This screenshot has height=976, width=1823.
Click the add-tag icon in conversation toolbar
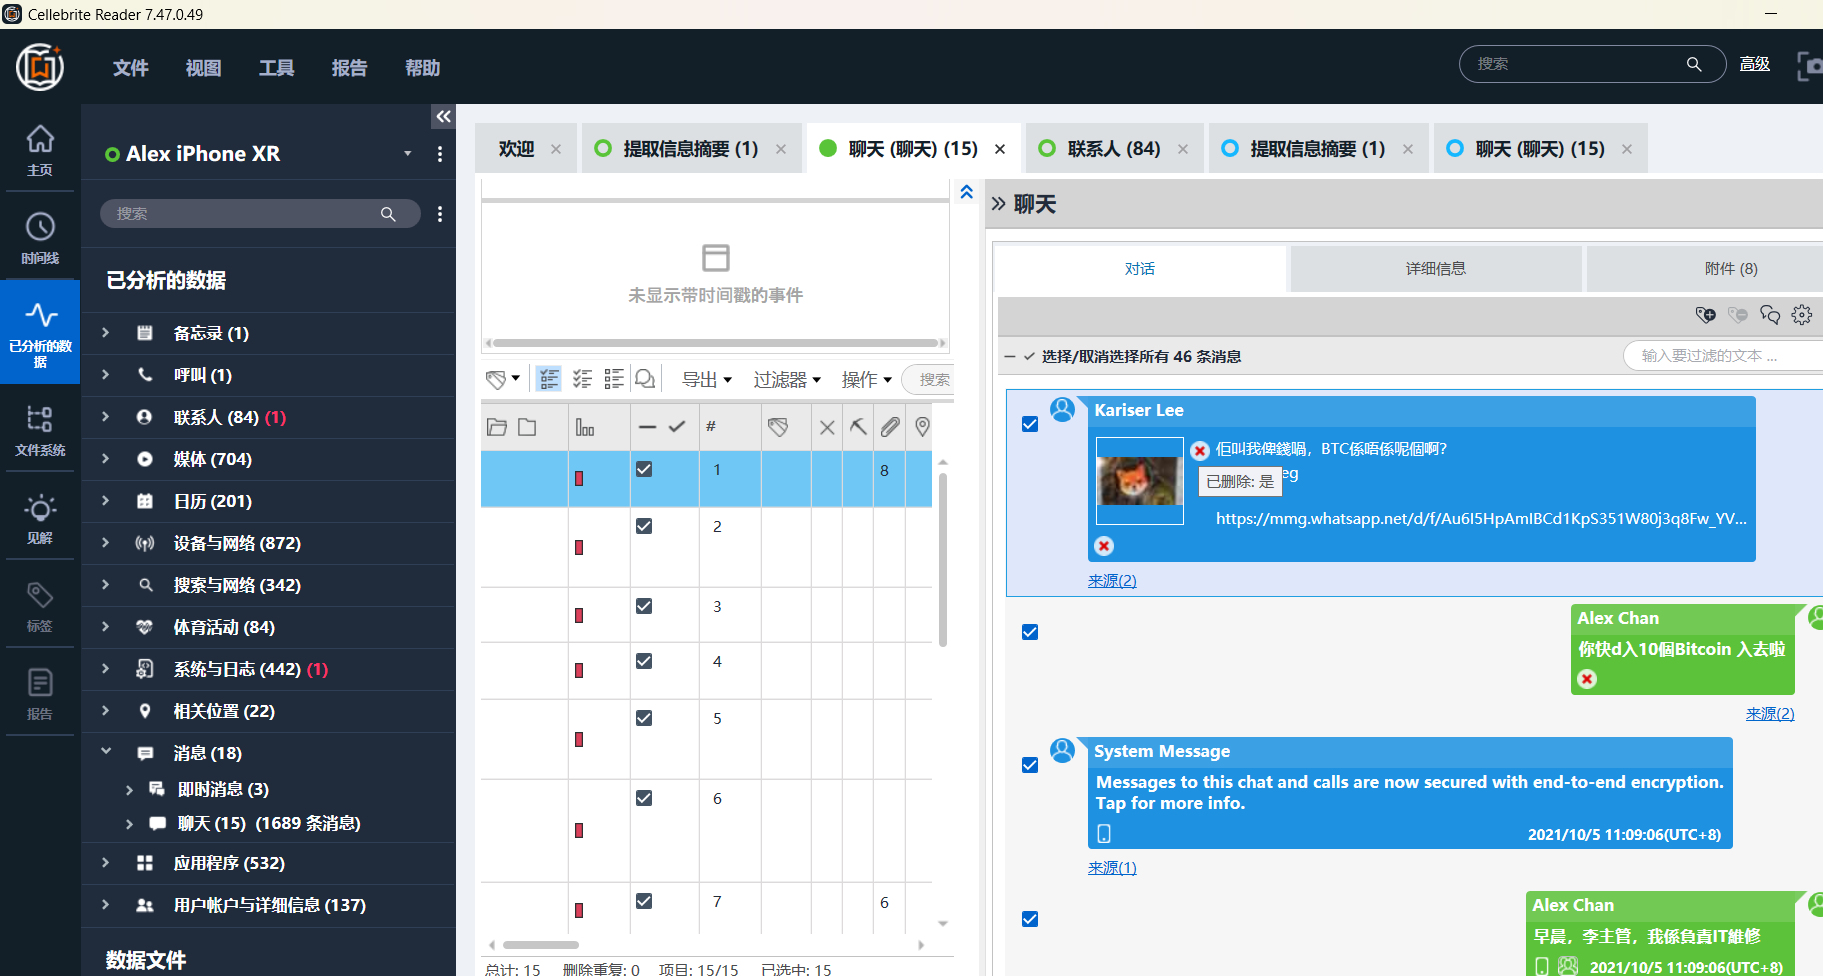point(1706,315)
